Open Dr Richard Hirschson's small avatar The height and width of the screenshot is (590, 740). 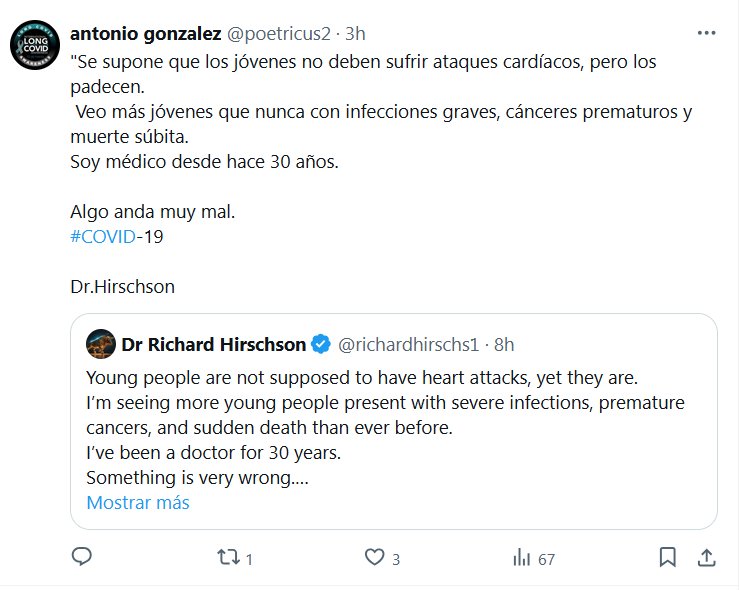(x=99, y=345)
